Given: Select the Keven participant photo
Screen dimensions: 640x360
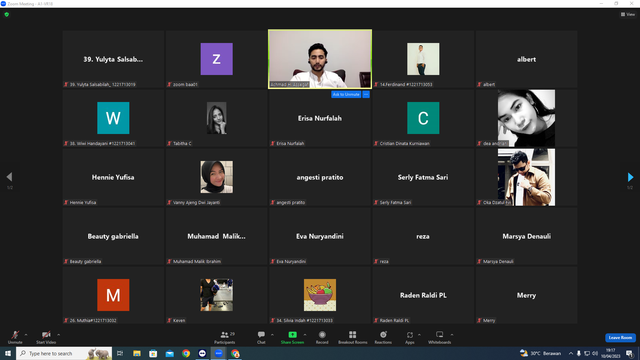Looking at the screenshot, I should 216,295.
